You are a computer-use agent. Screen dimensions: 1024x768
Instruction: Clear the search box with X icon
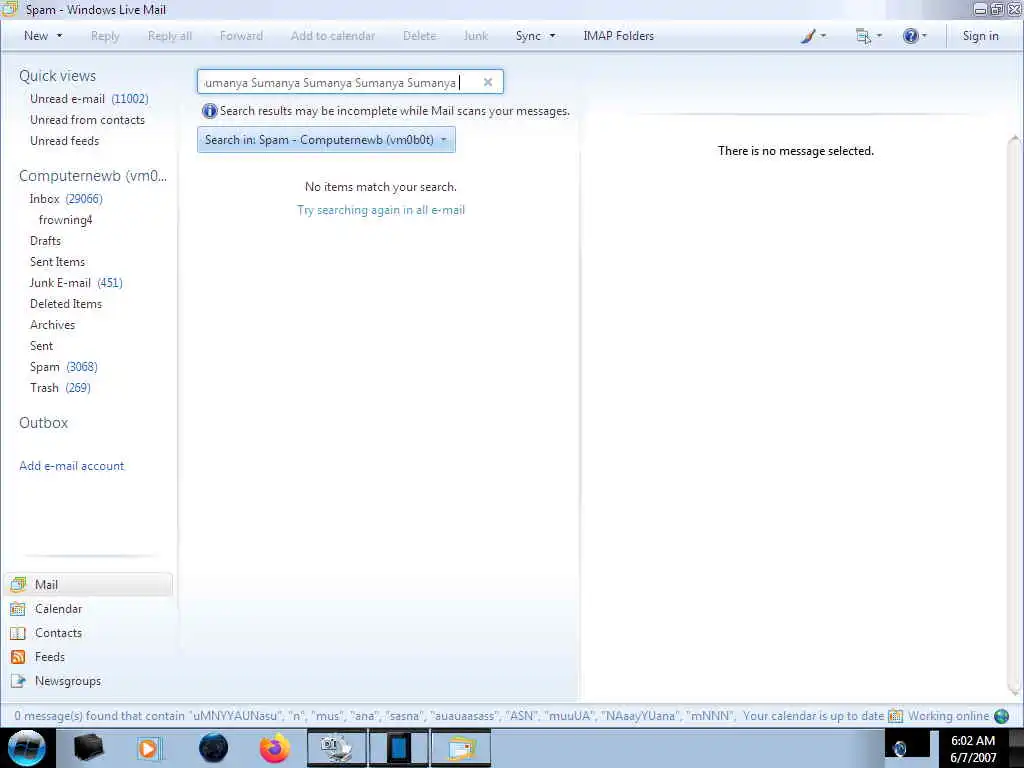pos(488,82)
